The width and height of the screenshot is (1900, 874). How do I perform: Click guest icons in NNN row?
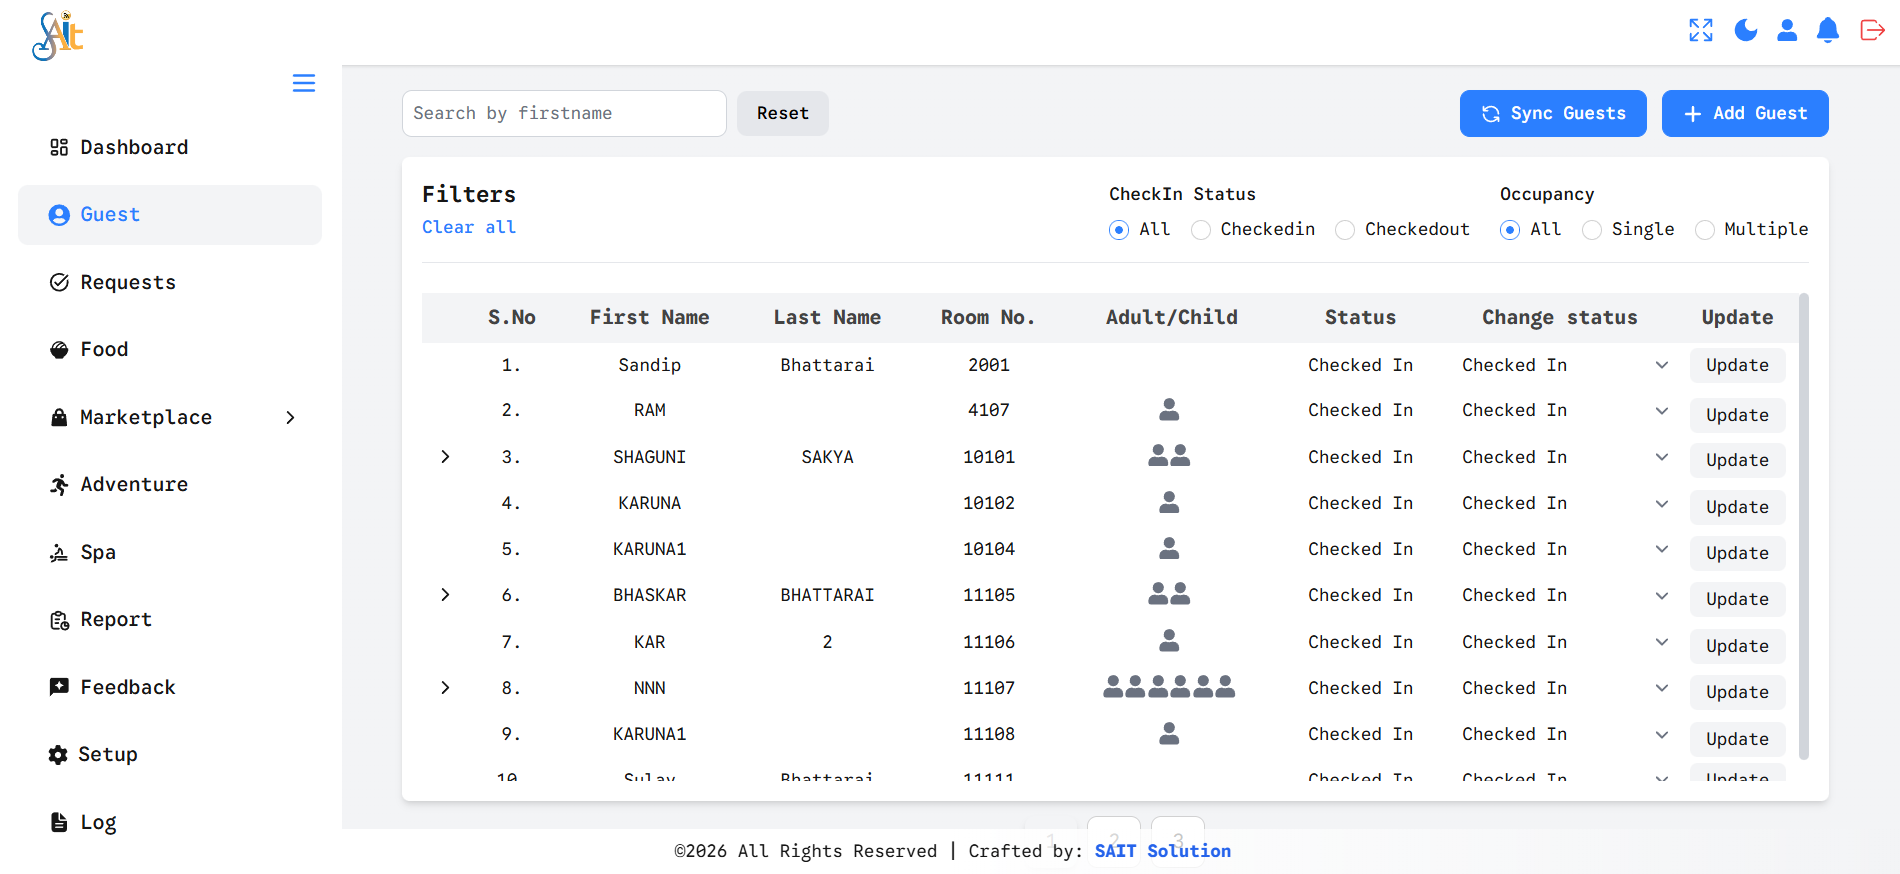coord(1169,687)
